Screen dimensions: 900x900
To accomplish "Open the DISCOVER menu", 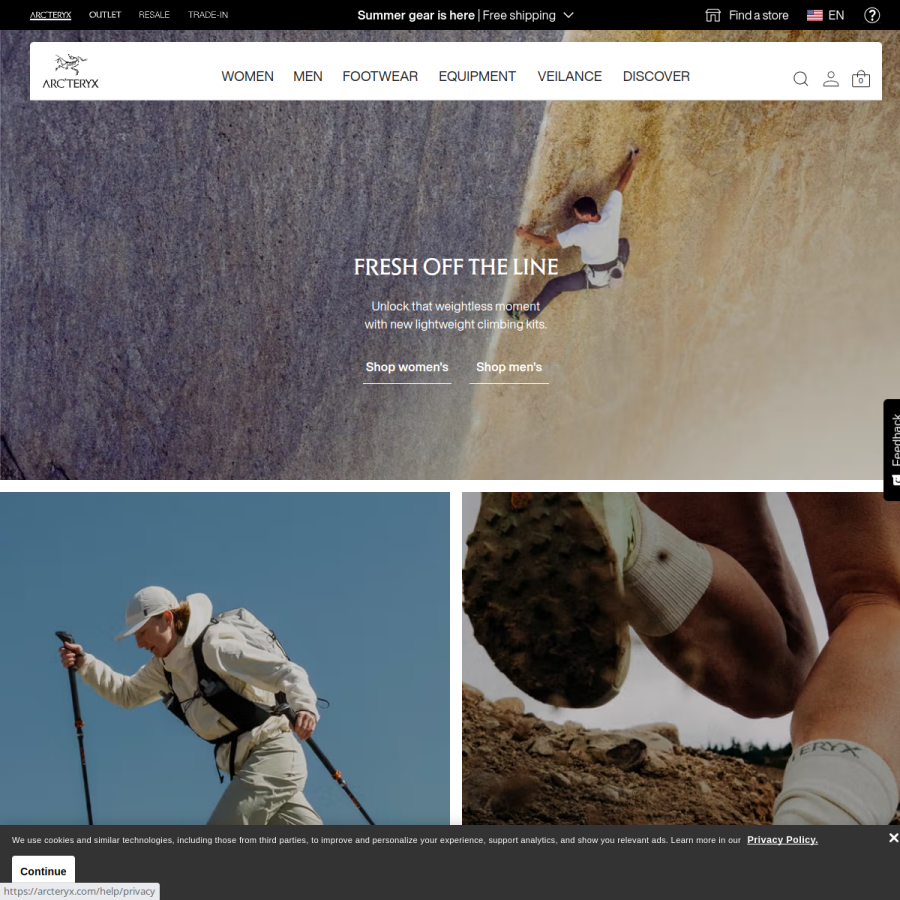I will tap(656, 76).
